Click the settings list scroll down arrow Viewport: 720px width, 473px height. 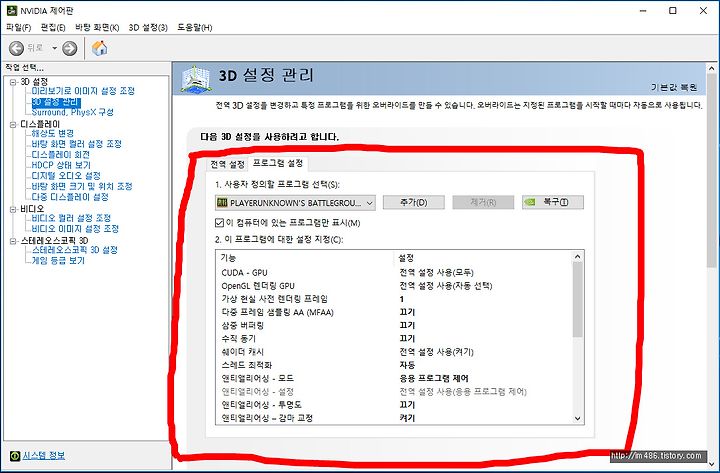tap(578, 418)
